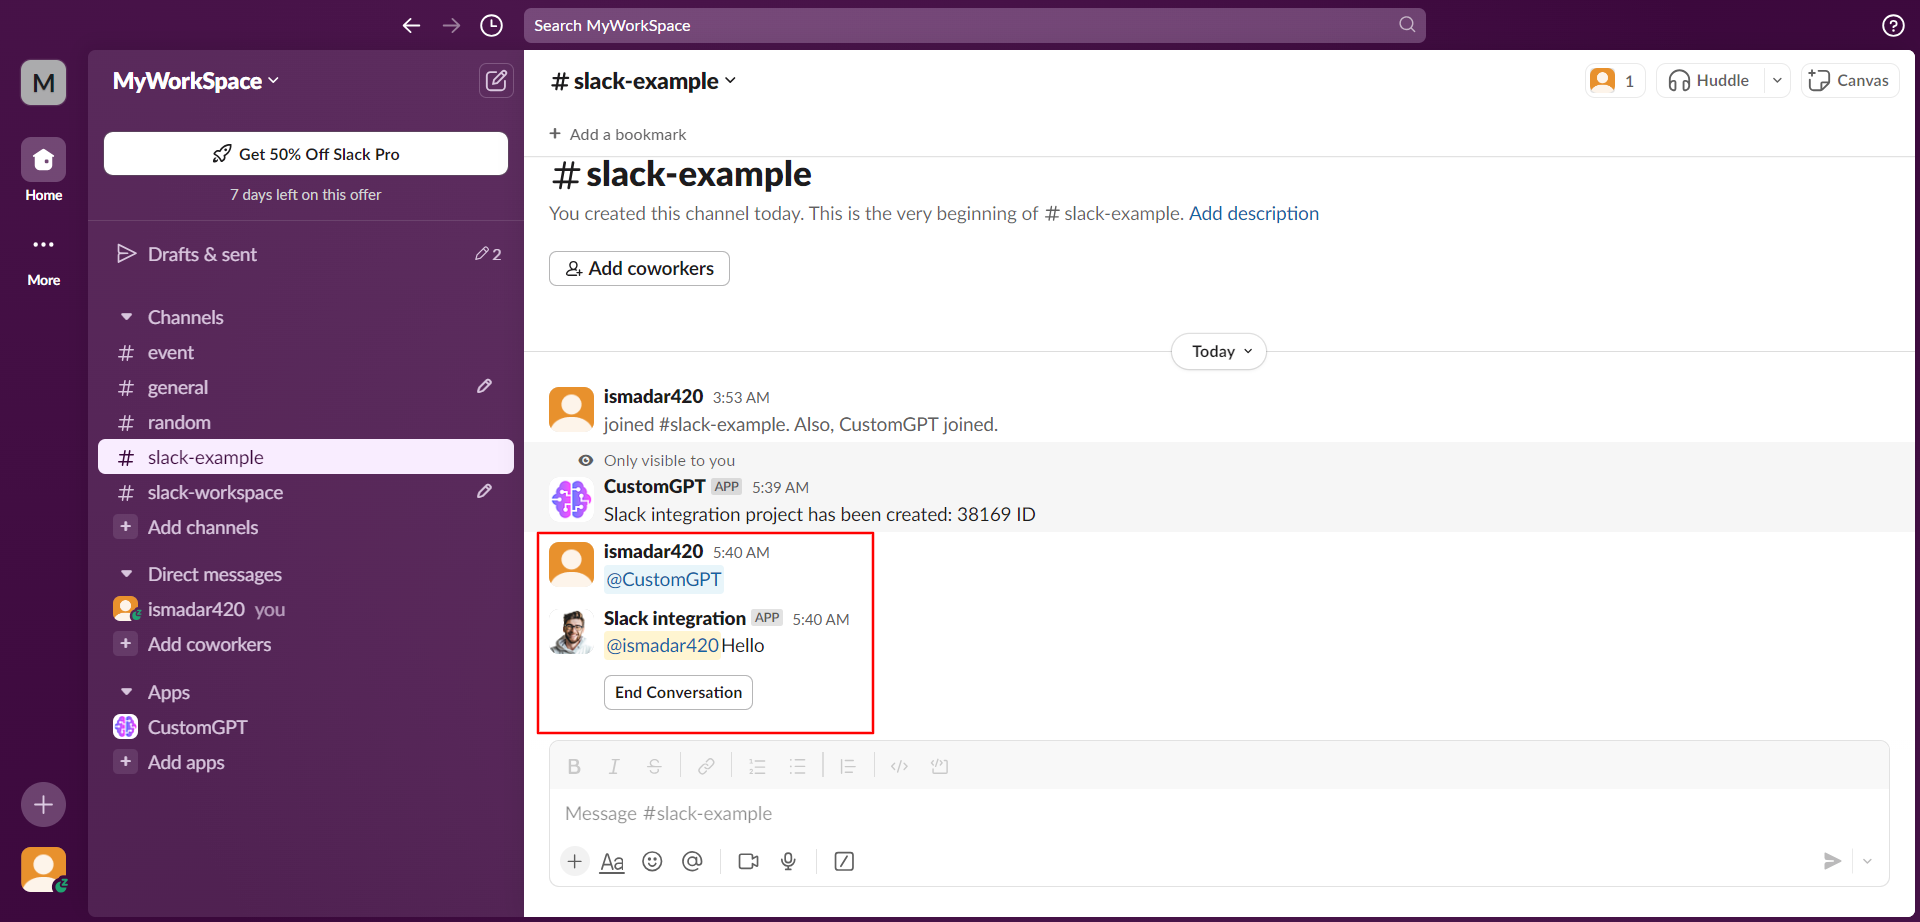Click the Add coworkers button in channel
The width and height of the screenshot is (1920, 922).
click(x=639, y=268)
